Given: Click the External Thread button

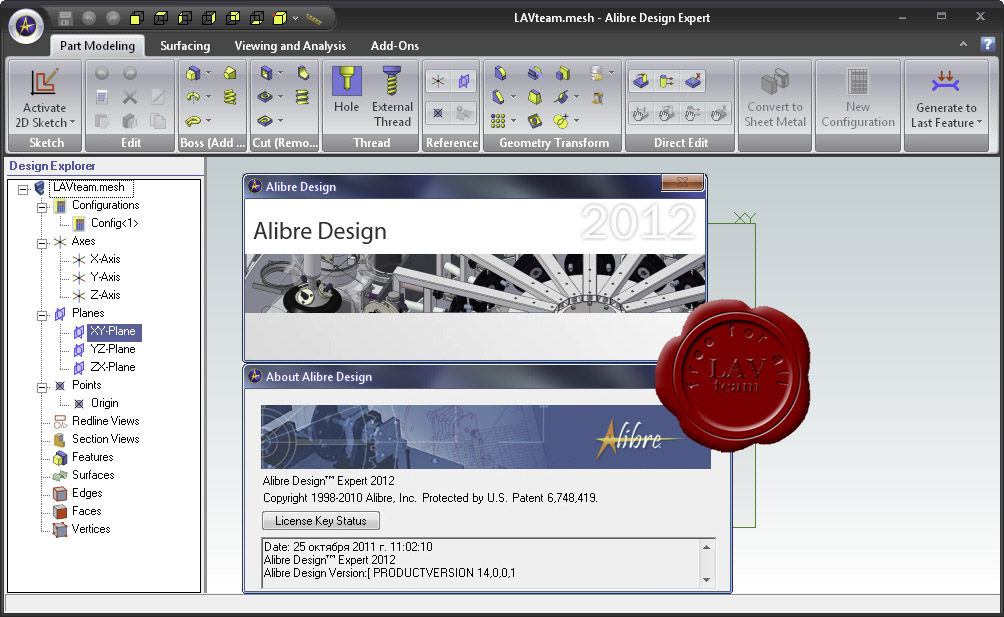Looking at the screenshot, I should pyautogui.click(x=393, y=97).
